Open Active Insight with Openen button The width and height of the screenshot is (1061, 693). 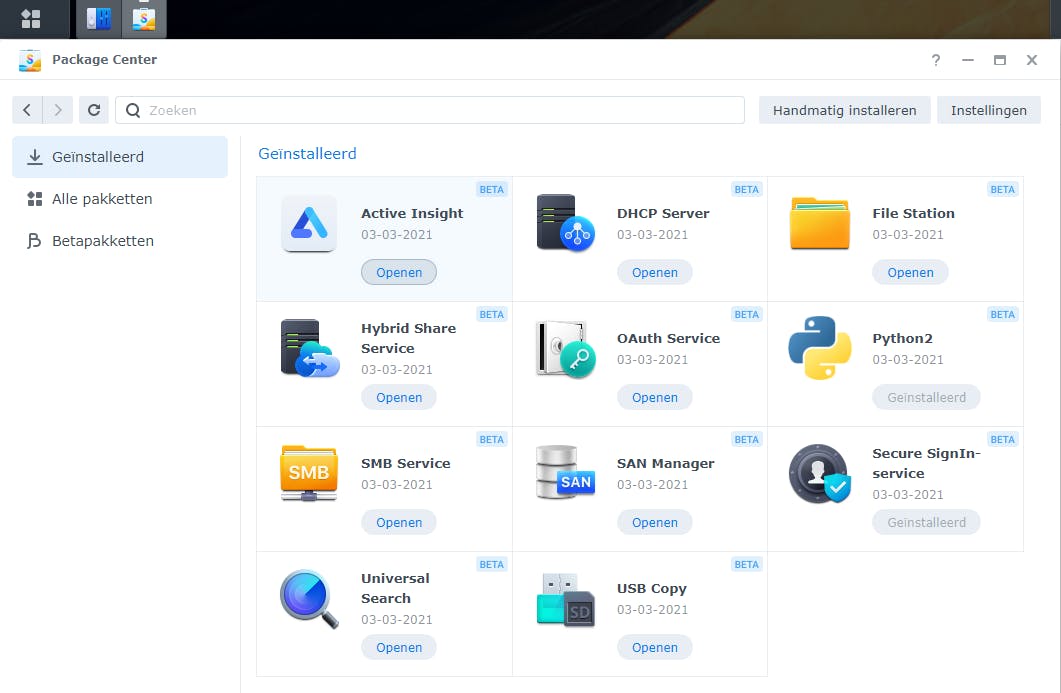coord(399,272)
